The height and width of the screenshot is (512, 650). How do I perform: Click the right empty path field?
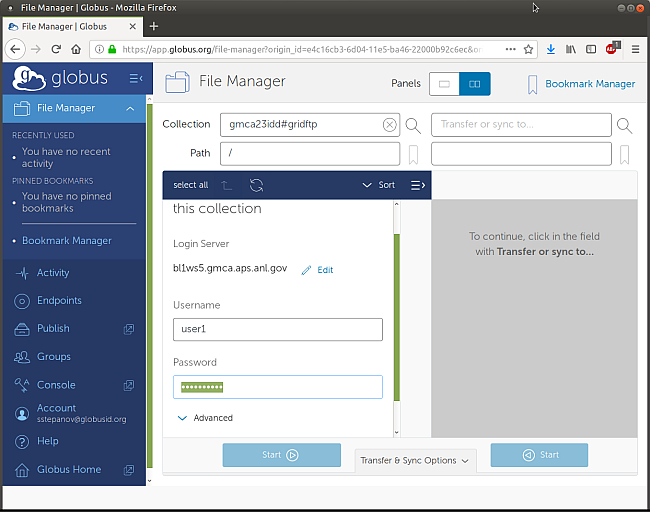521,154
